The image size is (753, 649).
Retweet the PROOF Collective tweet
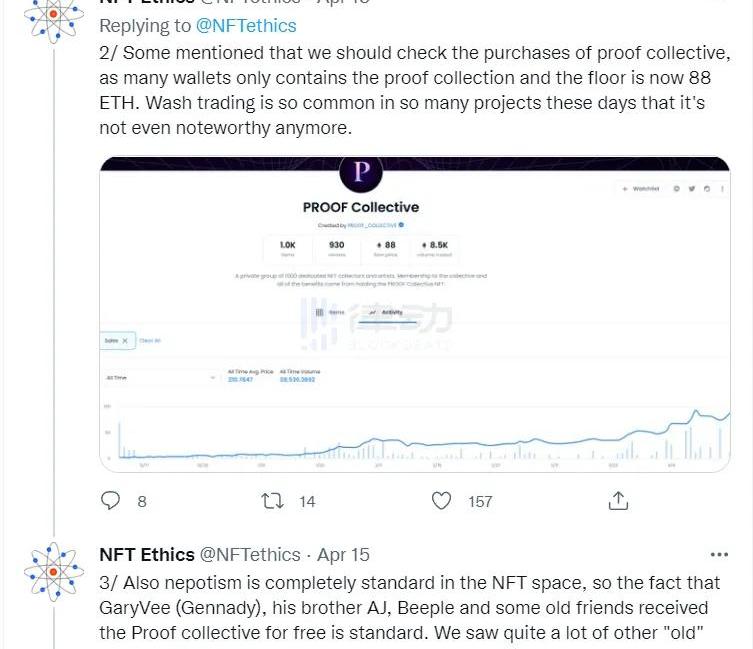click(x=272, y=500)
